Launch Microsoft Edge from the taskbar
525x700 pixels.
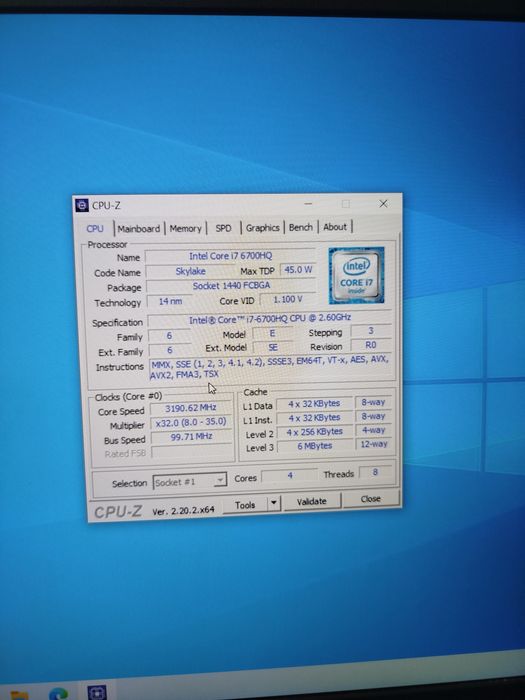coord(58,694)
